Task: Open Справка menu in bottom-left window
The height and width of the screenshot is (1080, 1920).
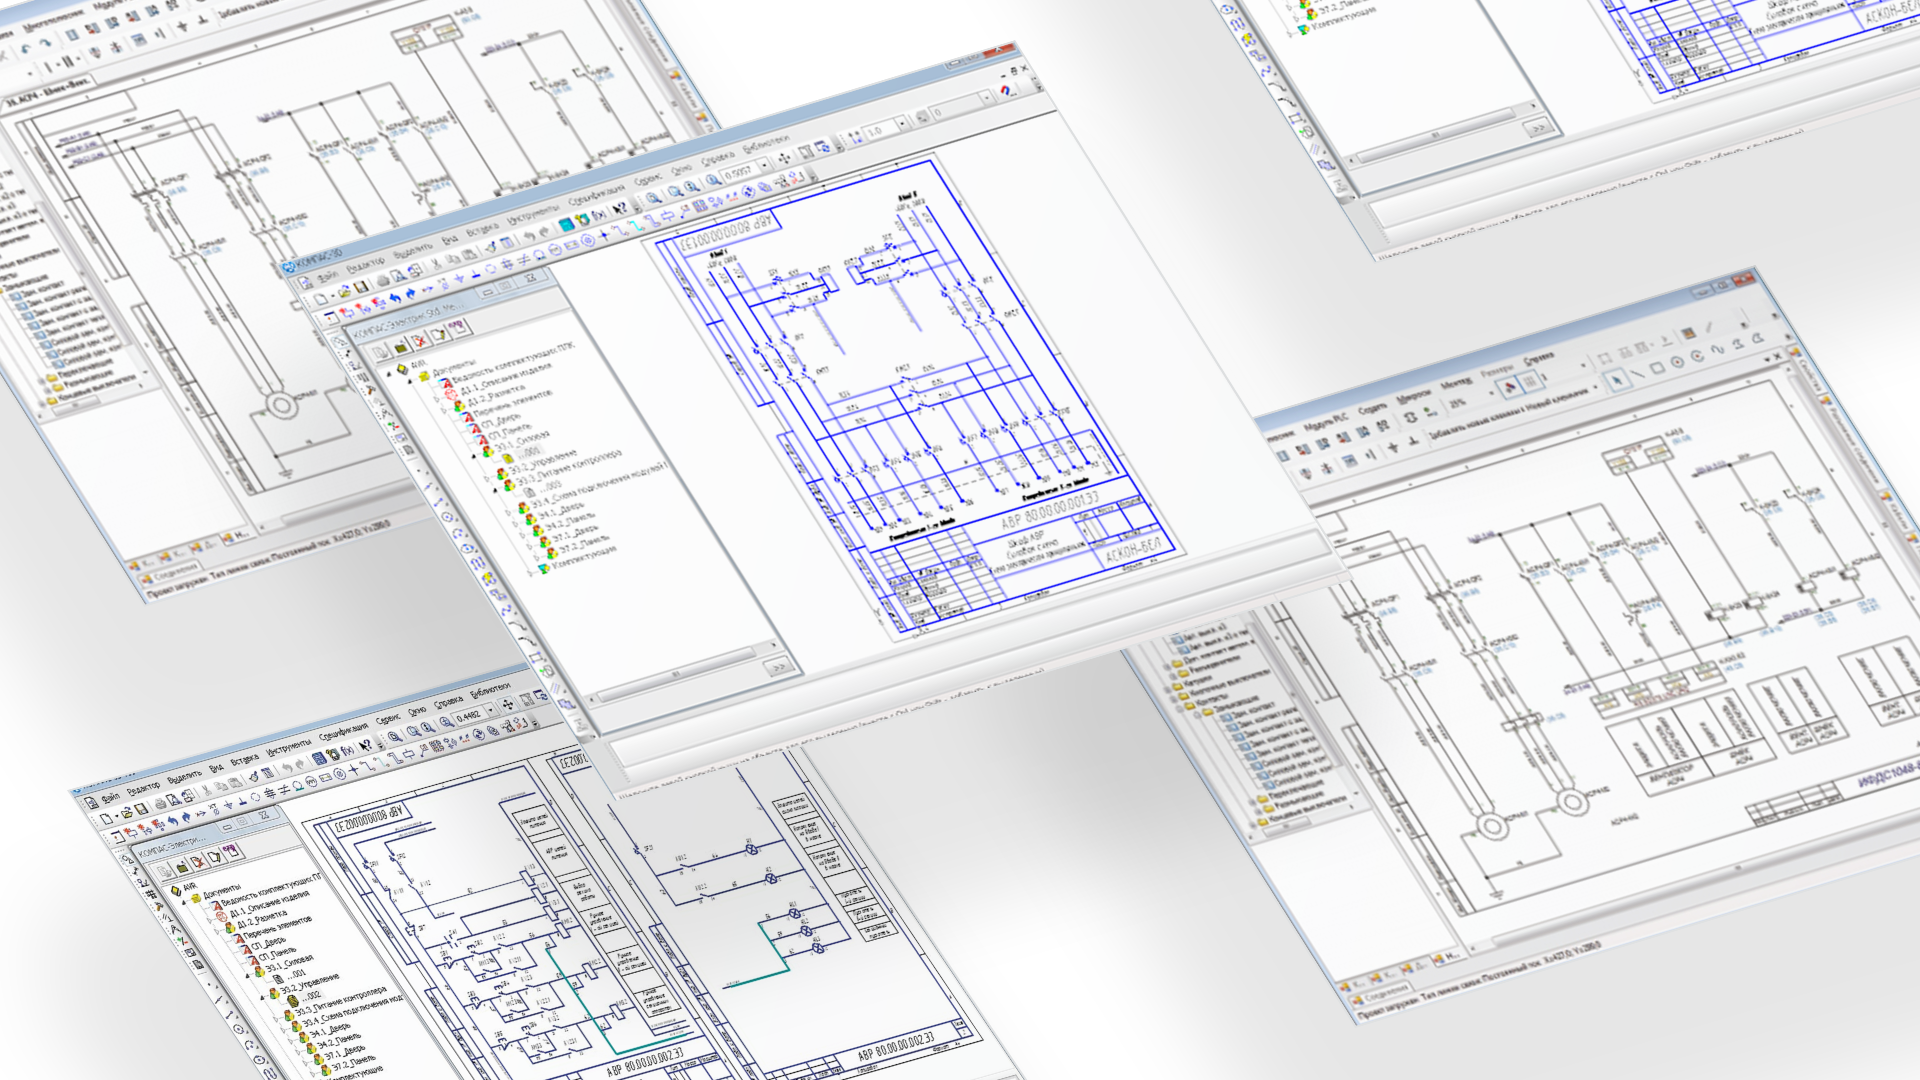Action: (x=449, y=702)
